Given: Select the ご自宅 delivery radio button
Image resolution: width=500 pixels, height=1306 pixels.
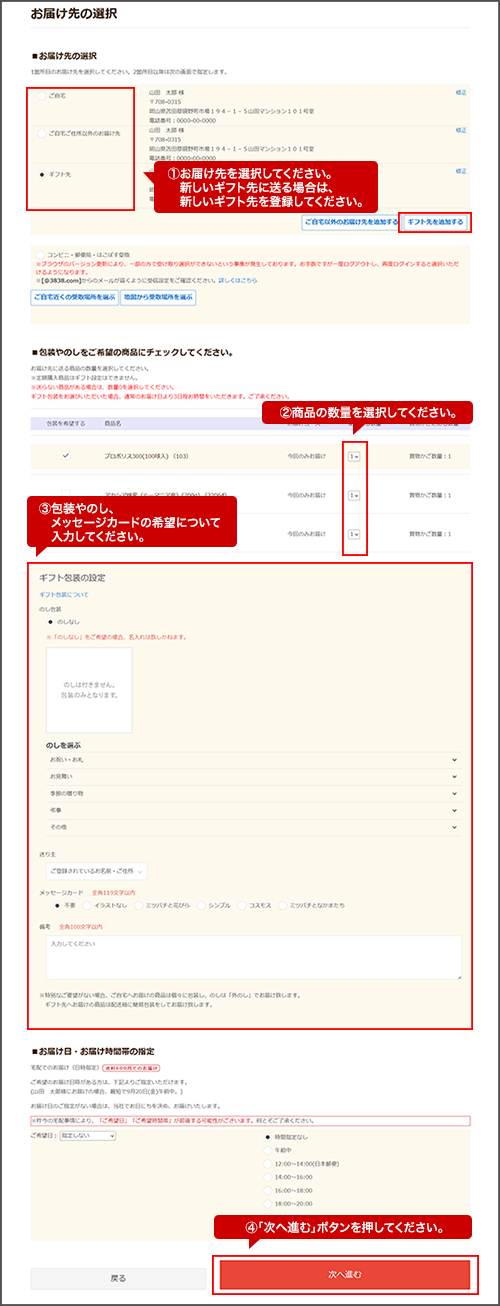Looking at the screenshot, I should (x=41, y=96).
